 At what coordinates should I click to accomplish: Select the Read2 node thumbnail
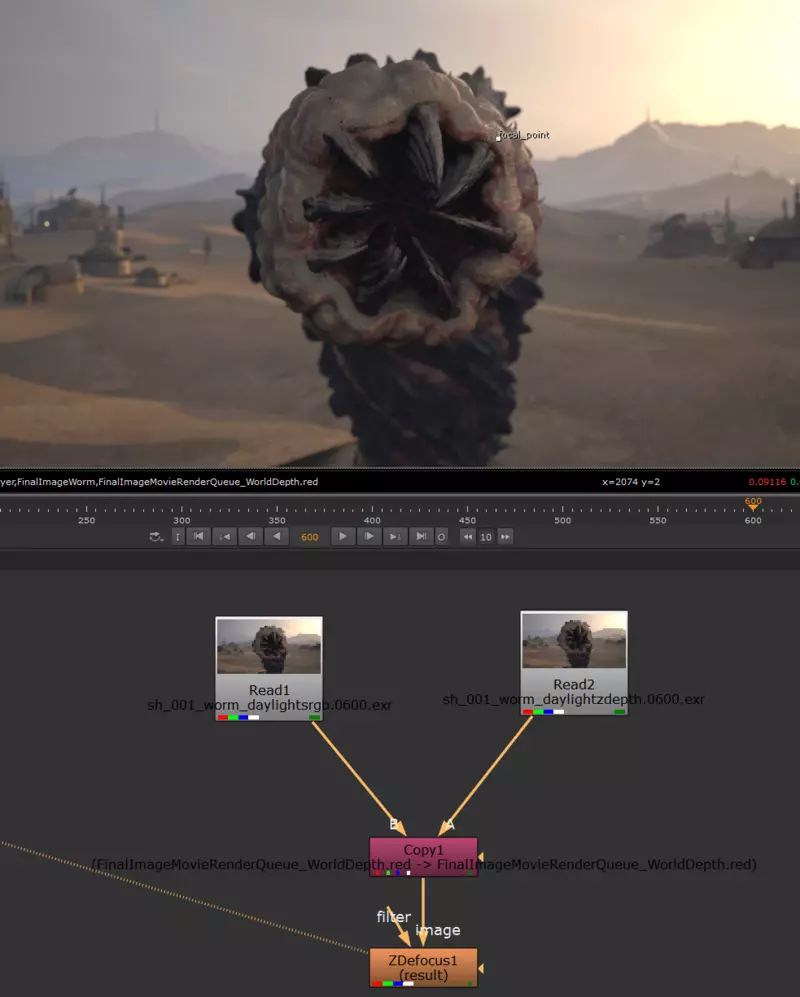coord(574,641)
